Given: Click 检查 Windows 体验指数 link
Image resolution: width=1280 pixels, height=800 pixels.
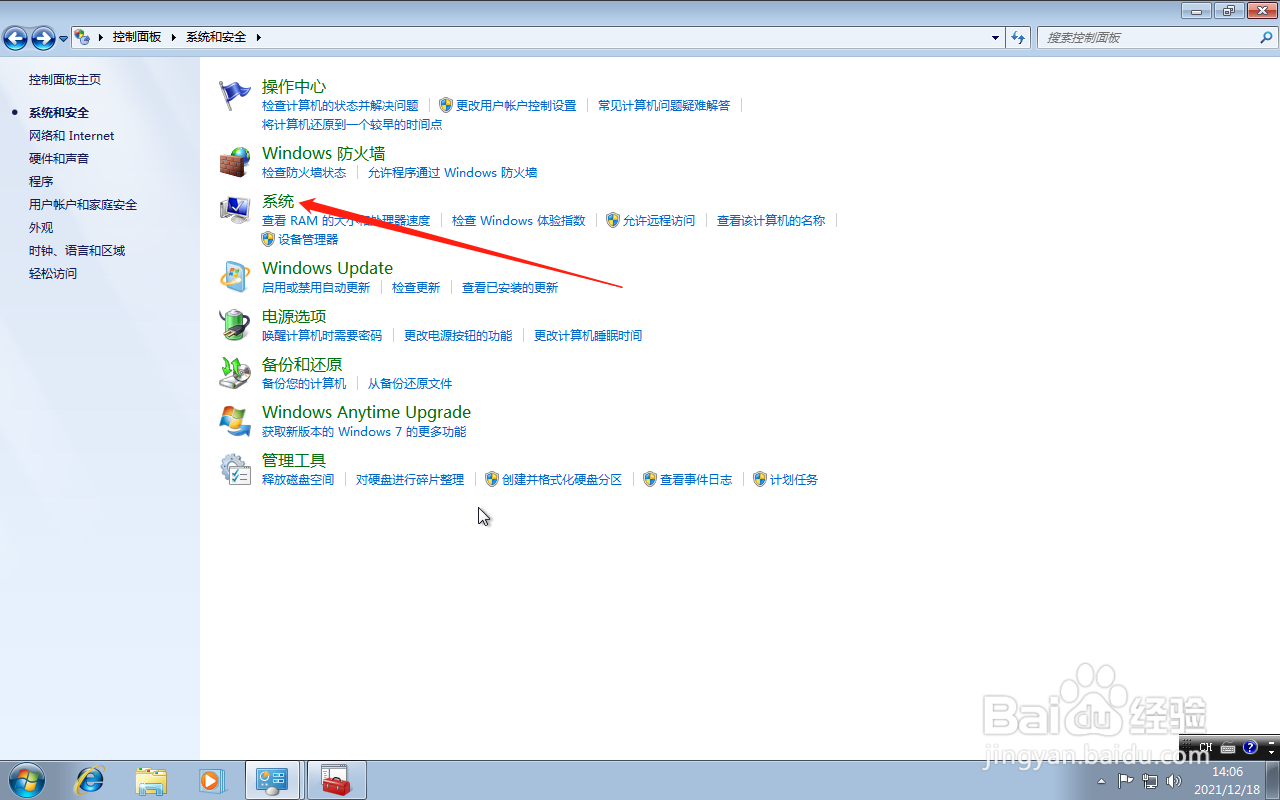Looking at the screenshot, I should (519, 221).
